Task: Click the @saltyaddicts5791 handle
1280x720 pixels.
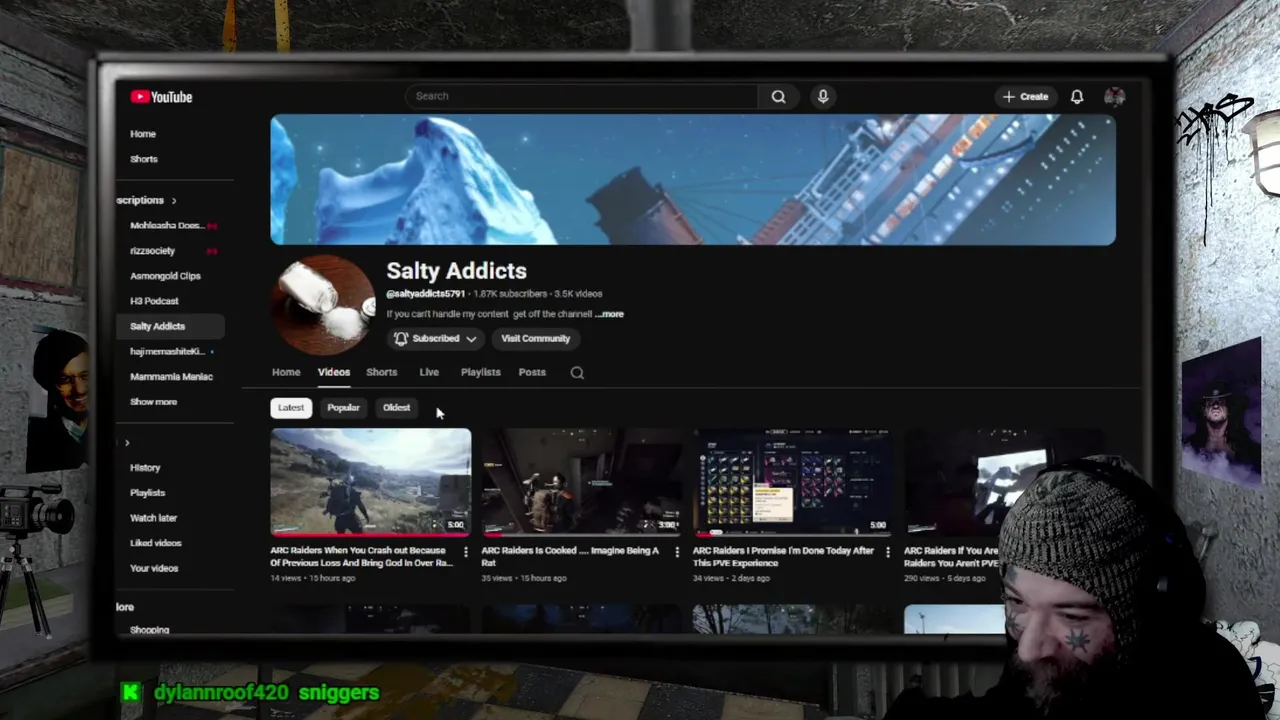Action: 426,294
